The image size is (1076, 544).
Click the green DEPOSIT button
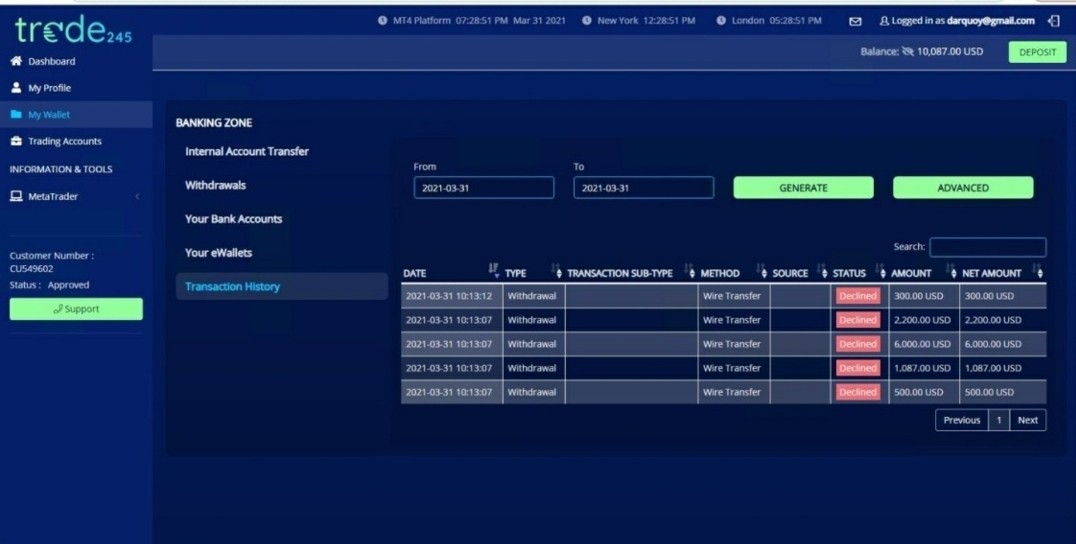pyautogui.click(x=1038, y=52)
